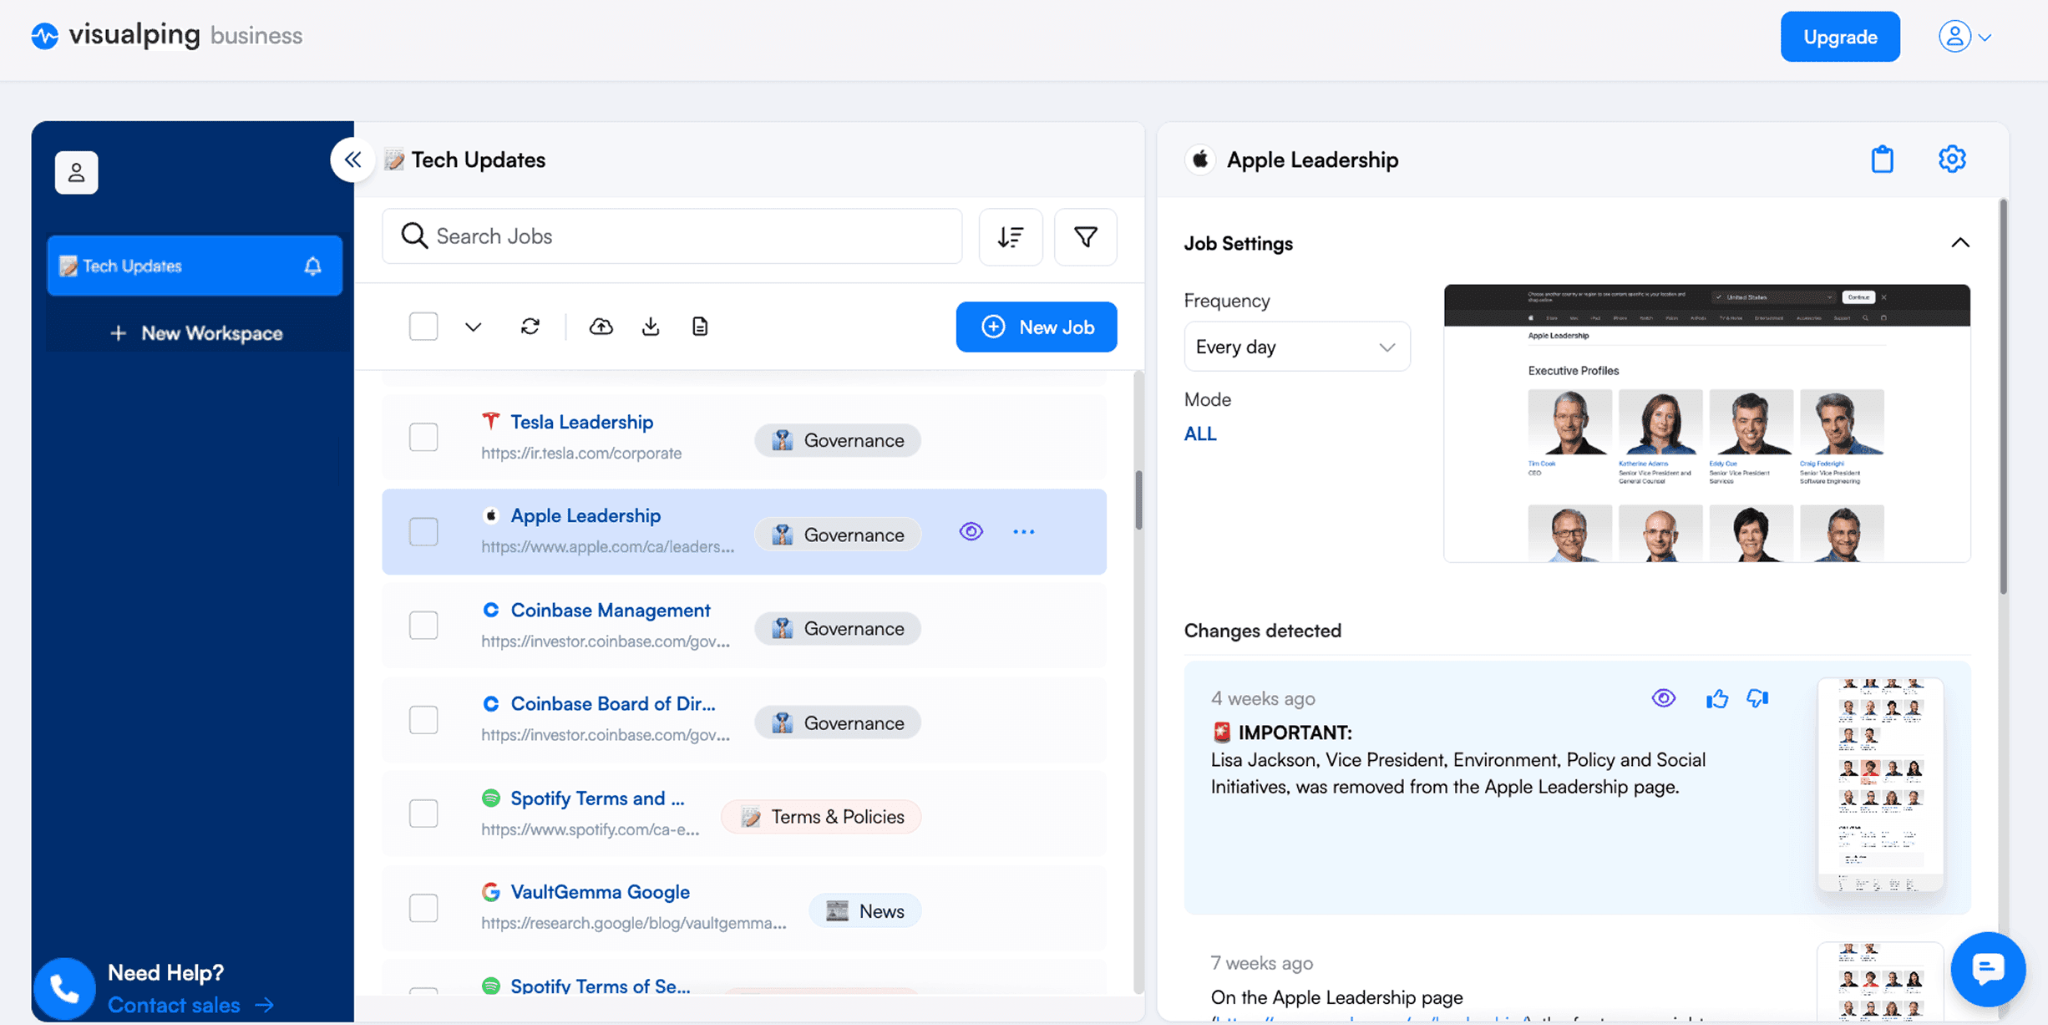
Task: Toggle the select-all jobs checkbox
Action: (423, 326)
